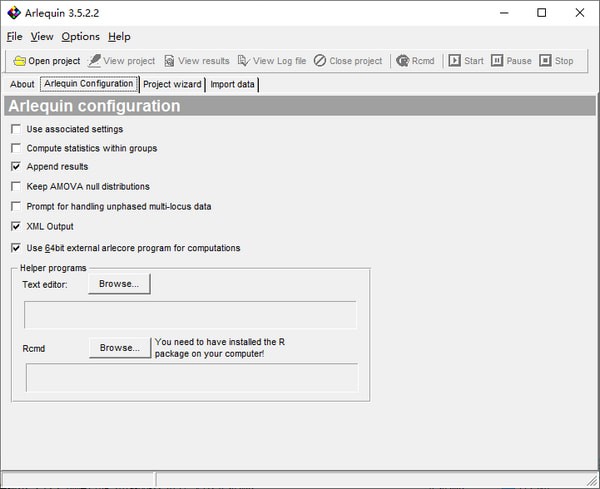This screenshot has height=489, width=600.
Task: Toggle Use 64bit external arlecore program
Action: [x=16, y=248]
